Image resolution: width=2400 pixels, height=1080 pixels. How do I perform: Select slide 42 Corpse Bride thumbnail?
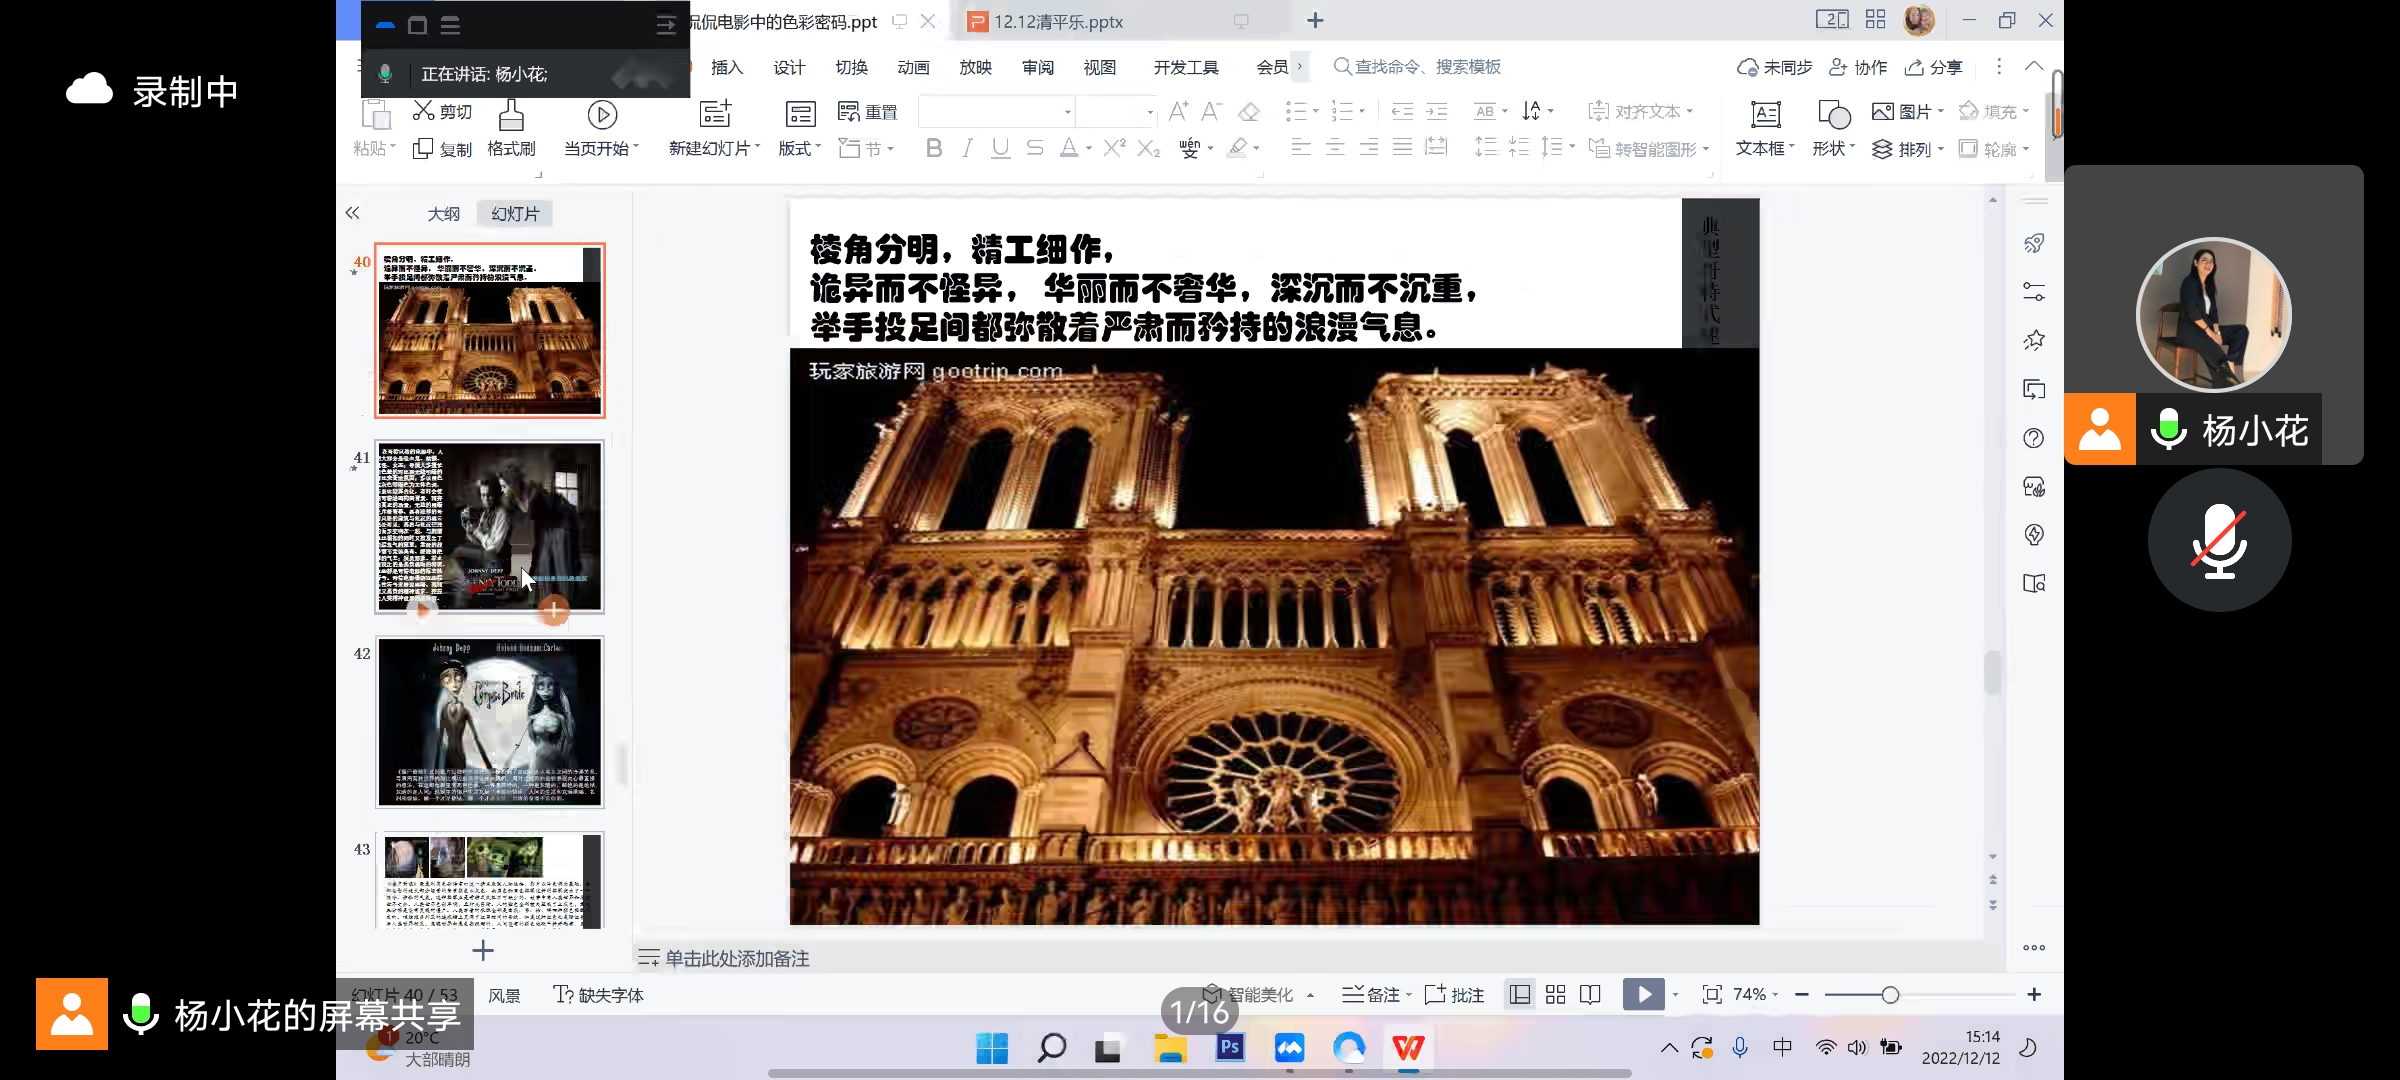pyautogui.click(x=490, y=722)
